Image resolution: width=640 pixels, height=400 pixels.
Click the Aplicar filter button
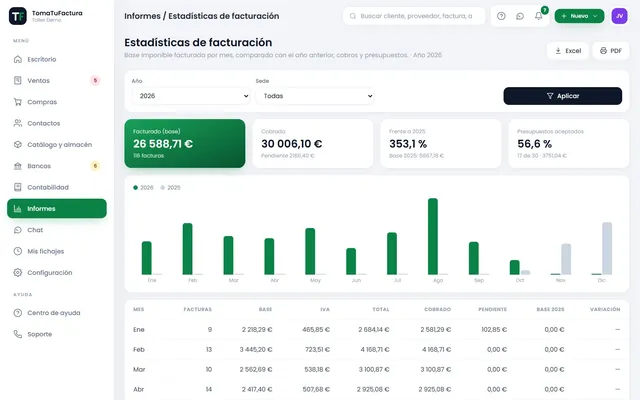pyautogui.click(x=562, y=96)
